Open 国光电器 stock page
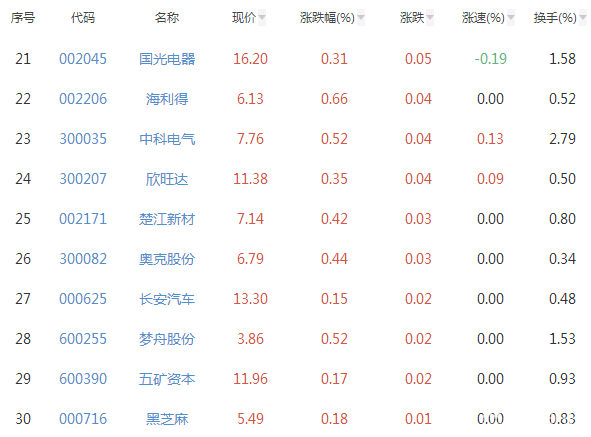The image size is (591, 437). tap(167, 59)
